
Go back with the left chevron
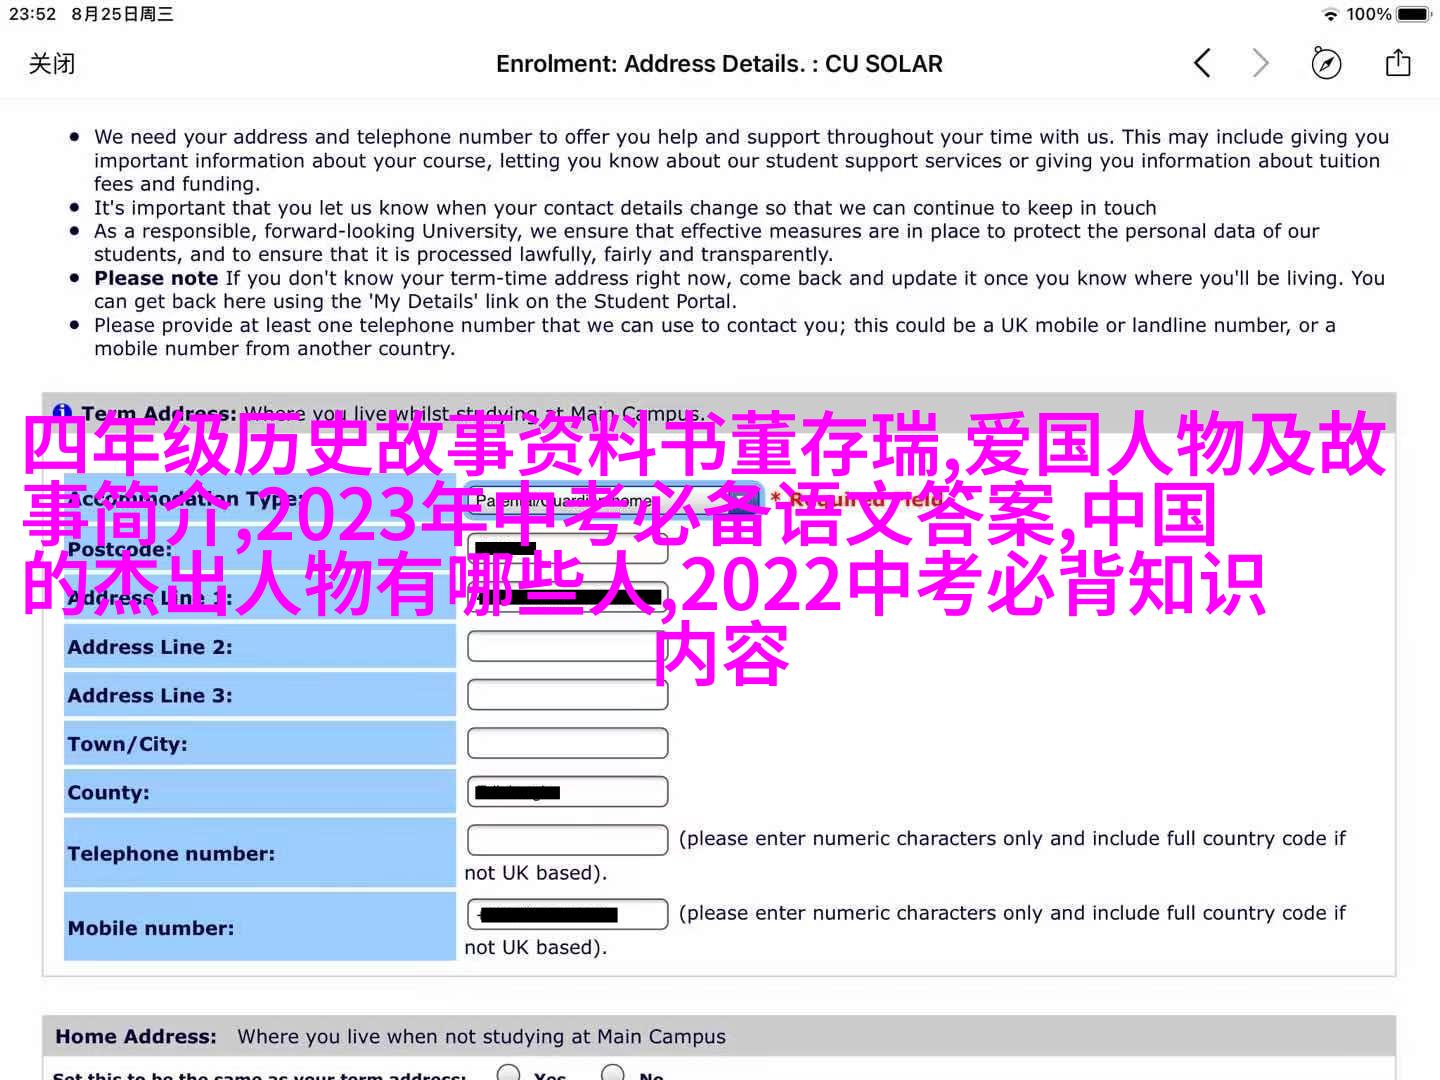1202,64
